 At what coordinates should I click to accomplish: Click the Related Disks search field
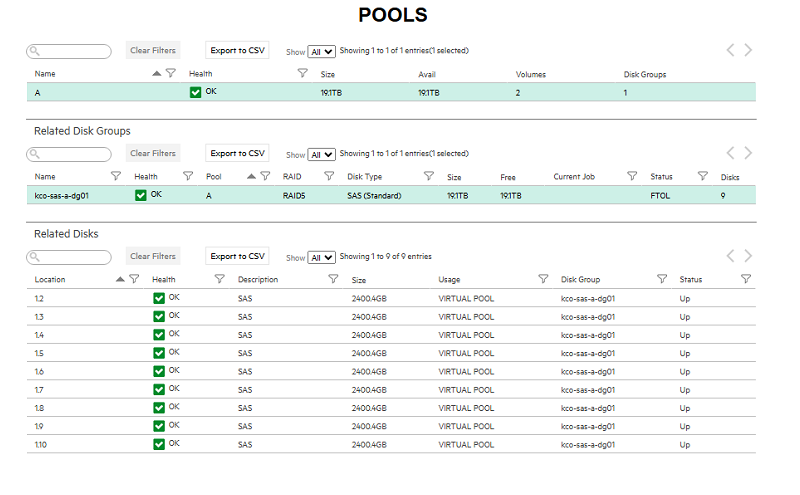pos(69,257)
